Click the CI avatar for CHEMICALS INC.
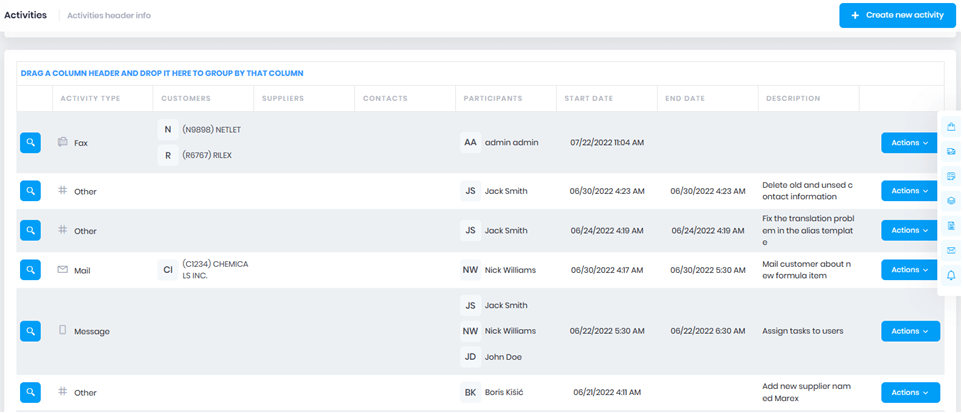Image resolution: width=963 pixels, height=413 pixels. click(168, 270)
